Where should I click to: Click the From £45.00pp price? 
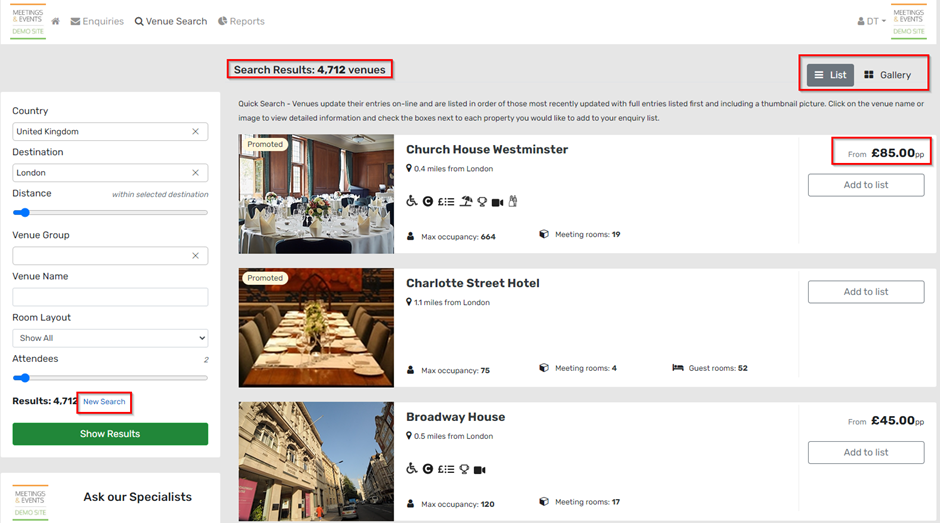pyautogui.click(x=885, y=421)
